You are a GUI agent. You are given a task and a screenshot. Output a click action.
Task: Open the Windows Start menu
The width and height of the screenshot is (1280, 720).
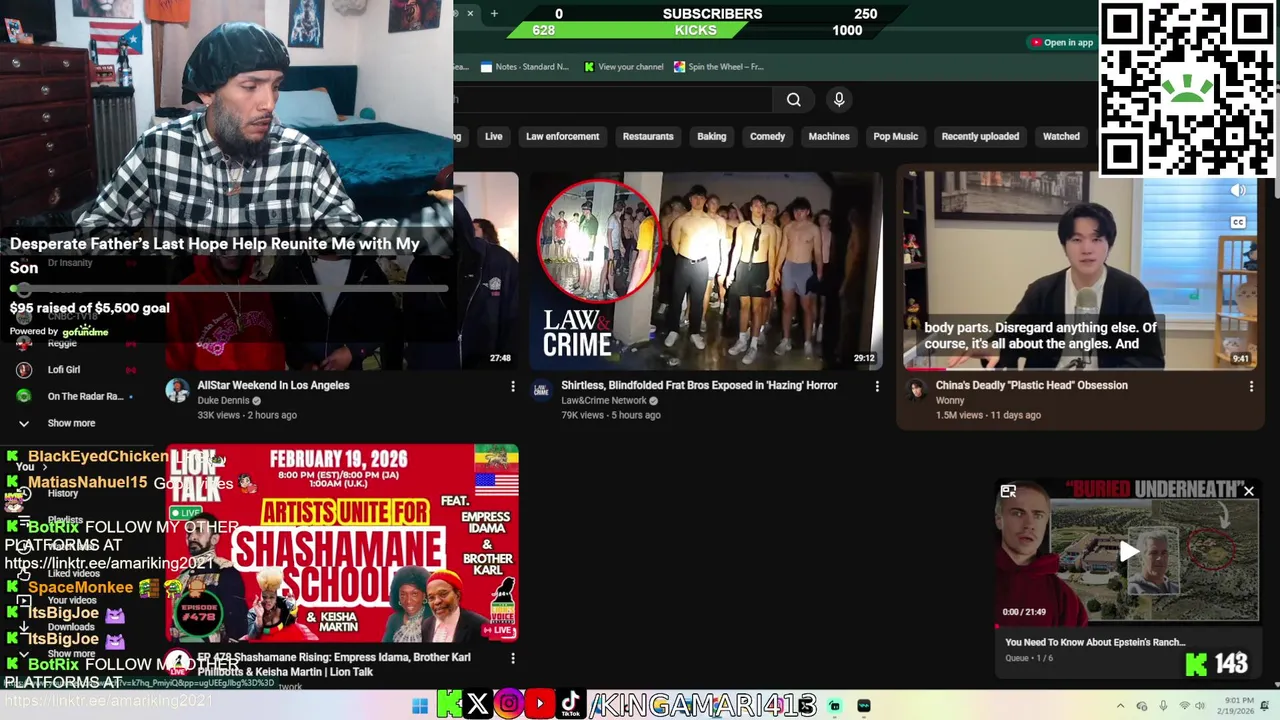(420, 706)
